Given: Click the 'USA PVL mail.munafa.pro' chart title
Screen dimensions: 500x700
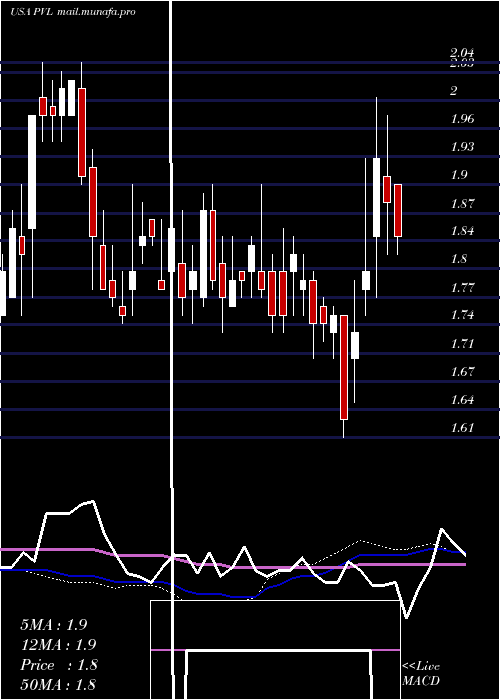Looking at the screenshot, I should click(x=73, y=12).
